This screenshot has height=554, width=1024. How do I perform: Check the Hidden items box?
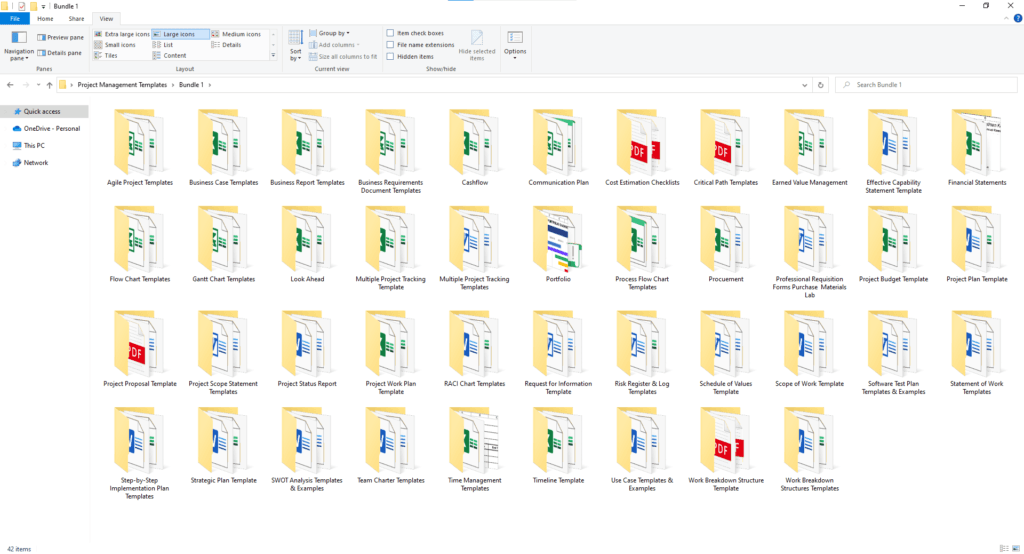391,57
